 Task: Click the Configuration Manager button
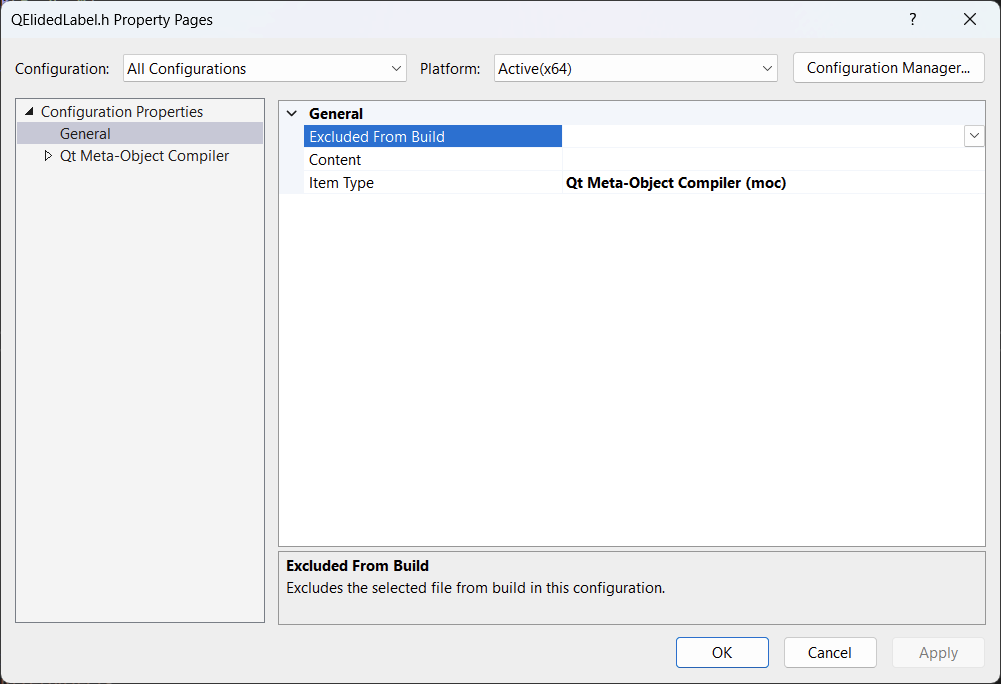click(888, 68)
